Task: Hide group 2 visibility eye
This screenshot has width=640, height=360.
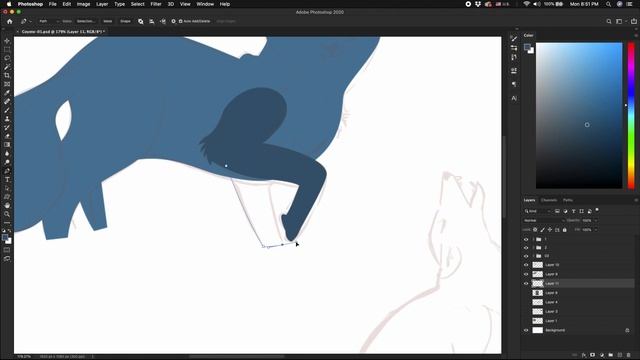Action: pyautogui.click(x=526, y=248)
